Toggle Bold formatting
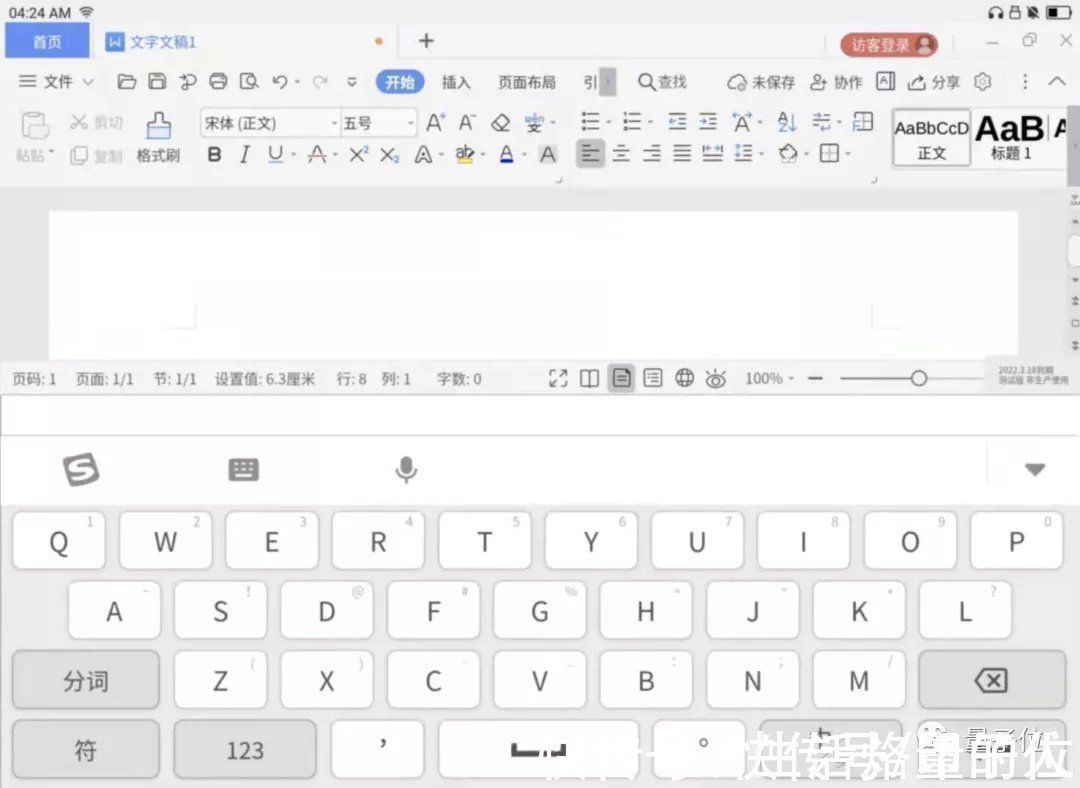Viewport: 1080px width, 788px height. click(213, 155)
